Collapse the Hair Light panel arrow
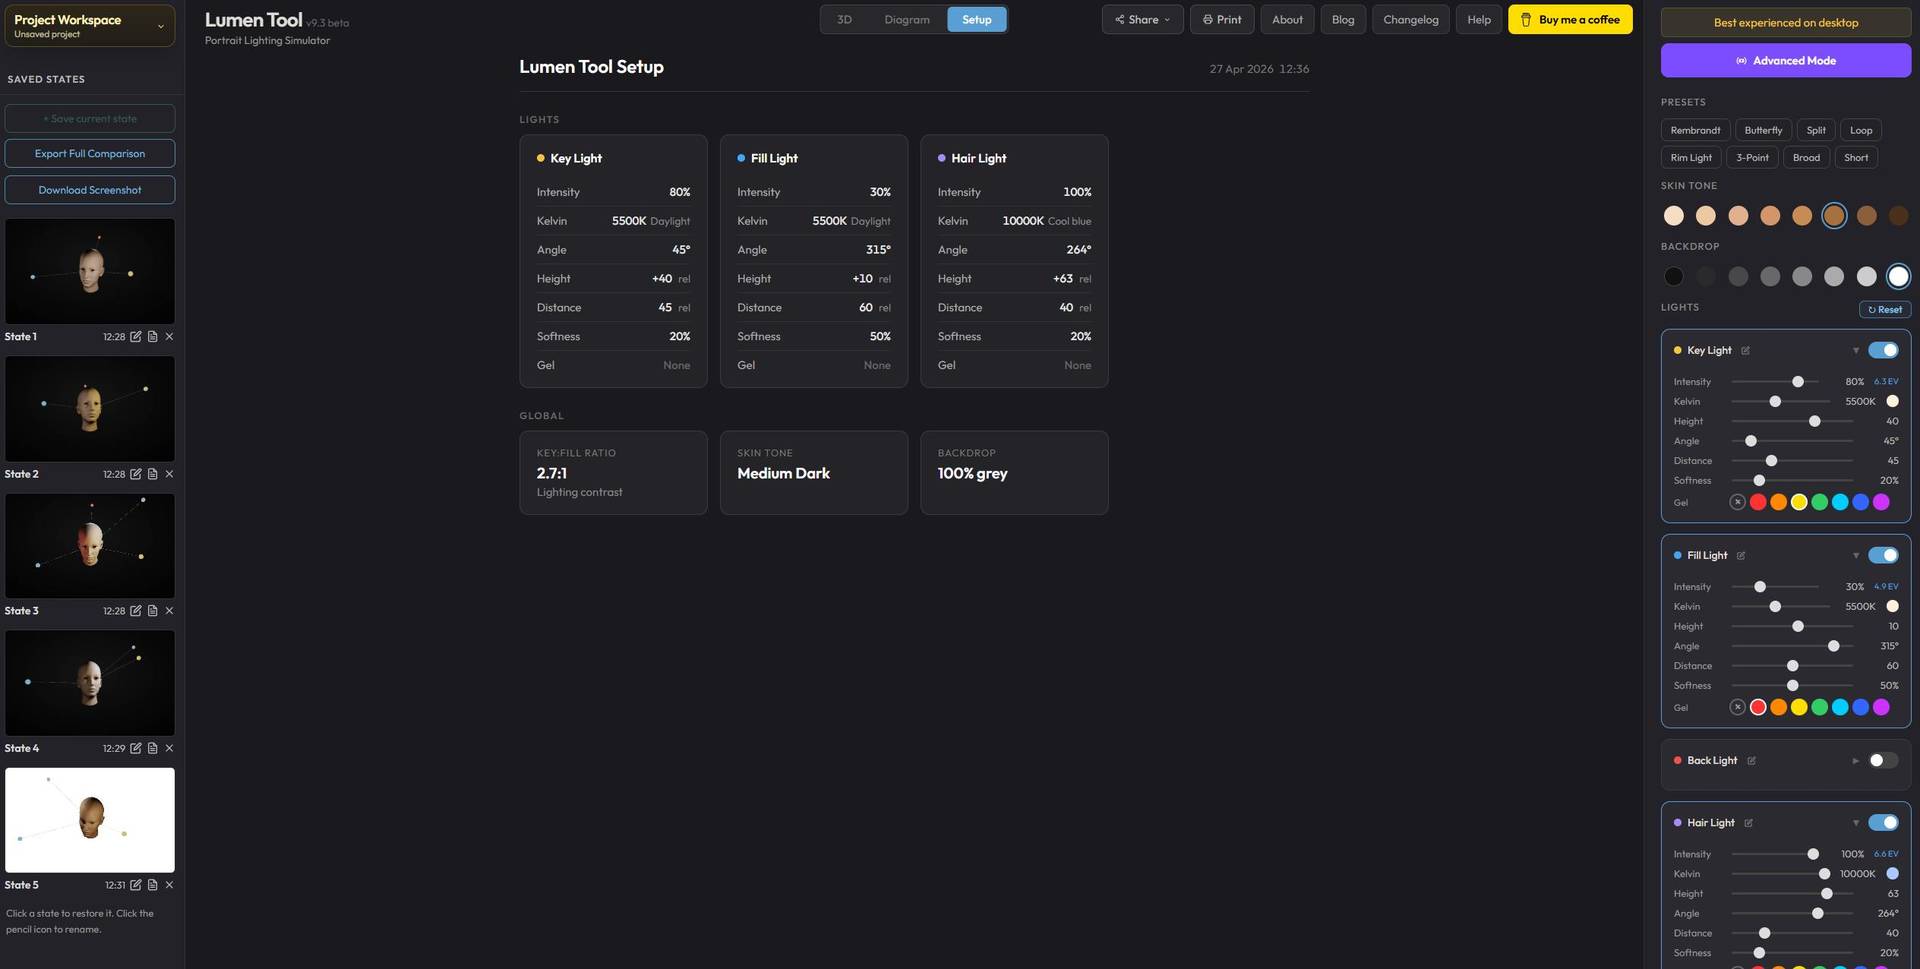The height and width of the screenshot is (969, 1920). point(1855,823)
